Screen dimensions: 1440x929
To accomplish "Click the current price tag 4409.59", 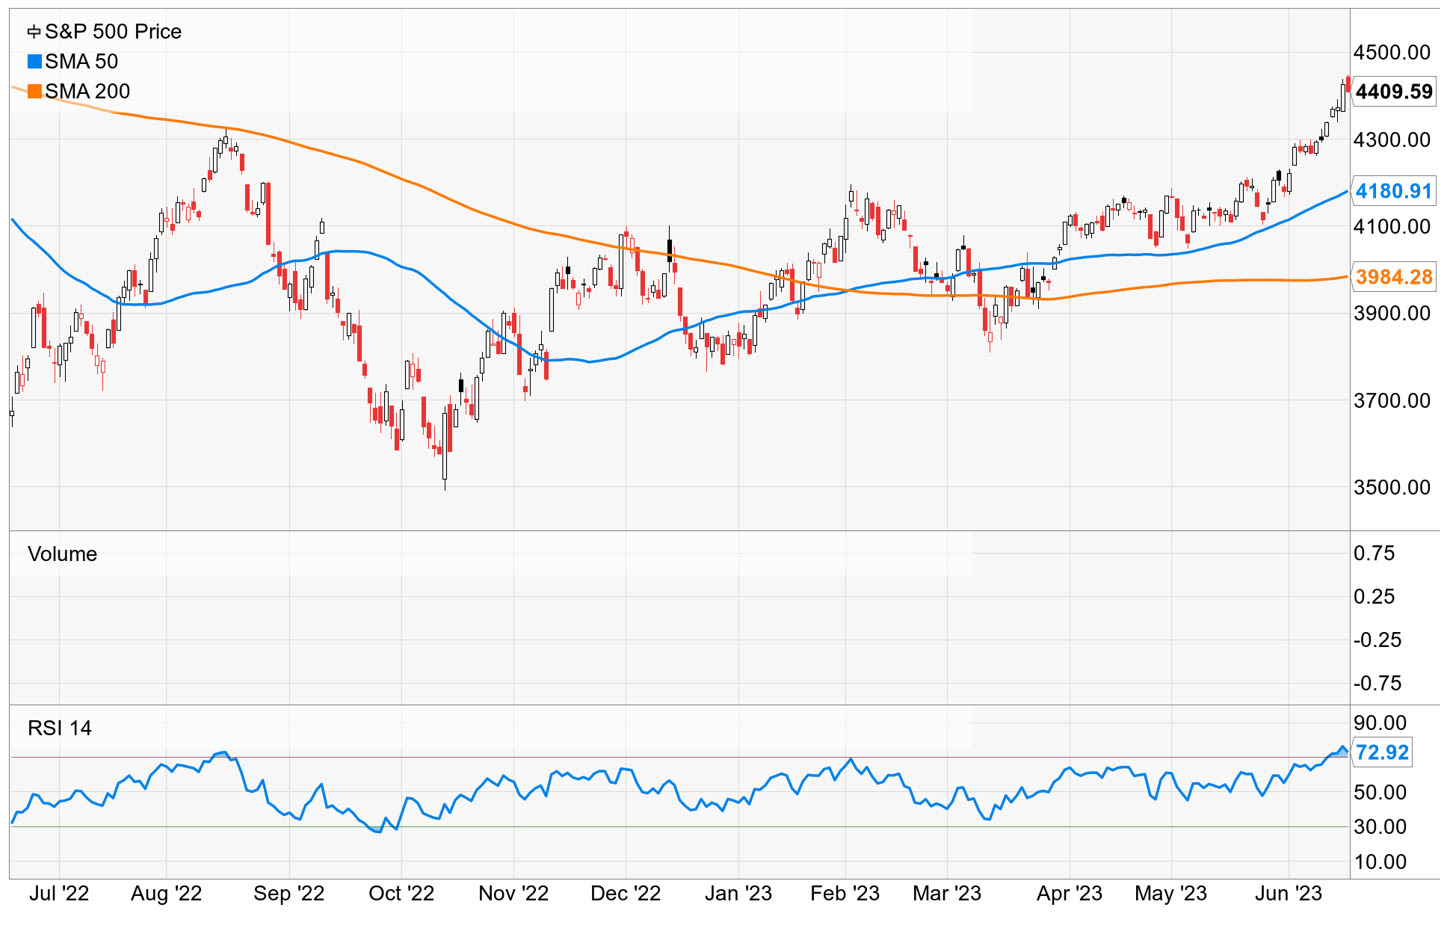I will point(1394,92).
